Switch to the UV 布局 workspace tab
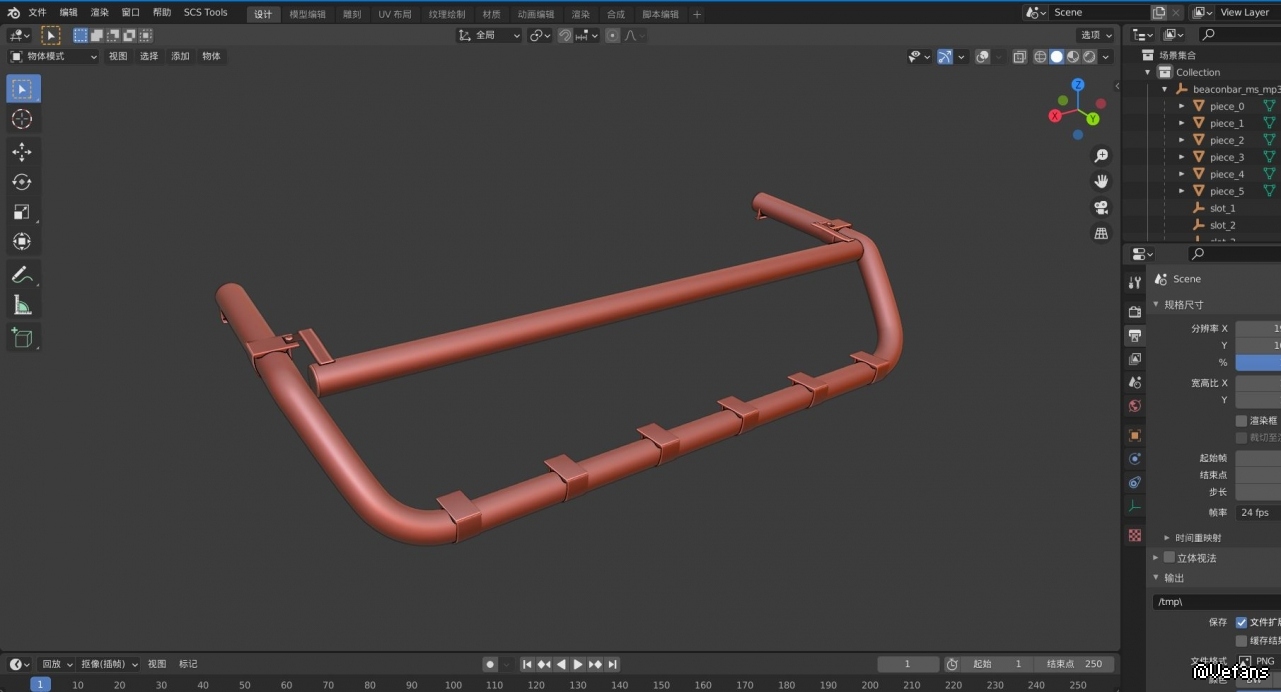Viewport: 1281px width, 692px height. tap(394, 14)
